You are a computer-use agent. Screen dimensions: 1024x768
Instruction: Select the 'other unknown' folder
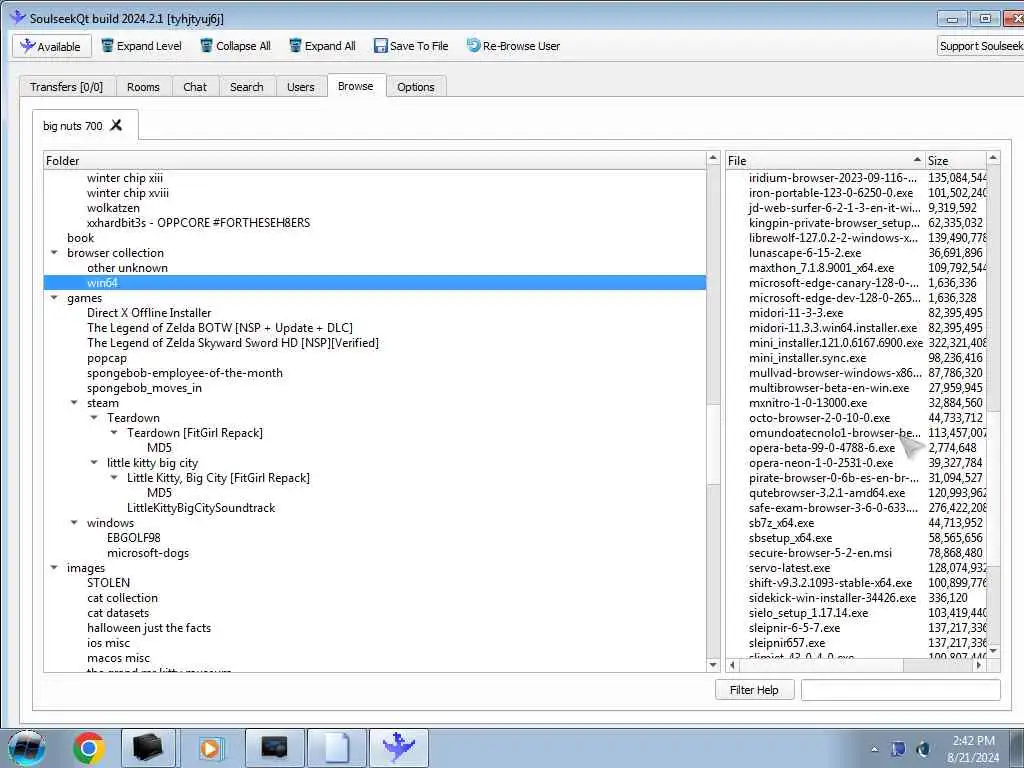coord(127,268)
